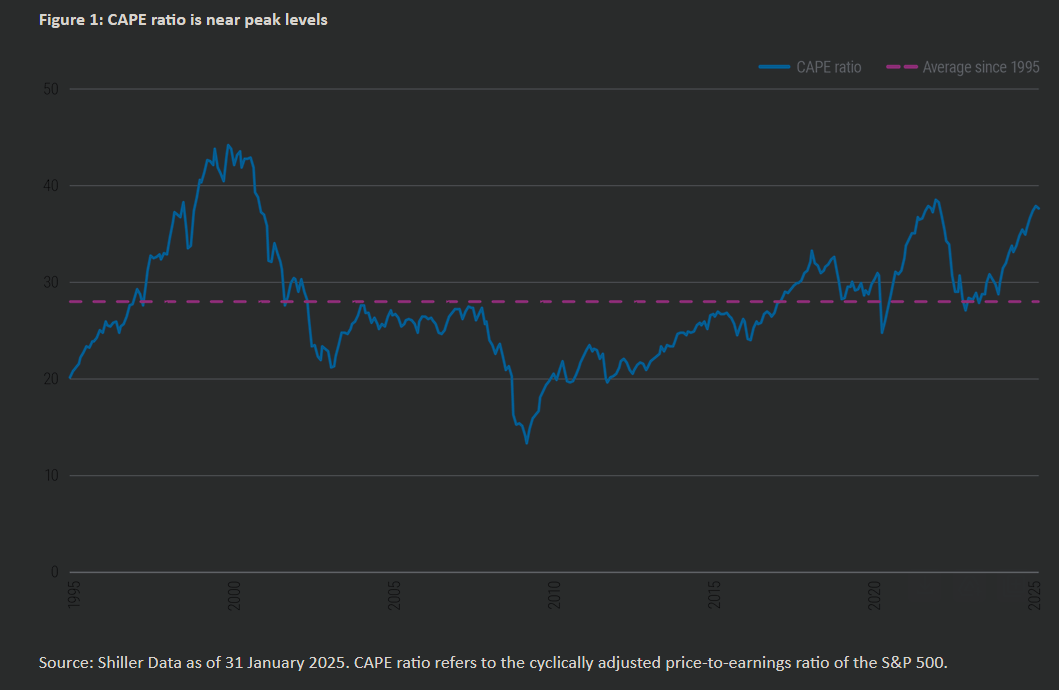Select the 2020 x-axis year label
This screenshot has width=1059, height=690.
(875, 593)
